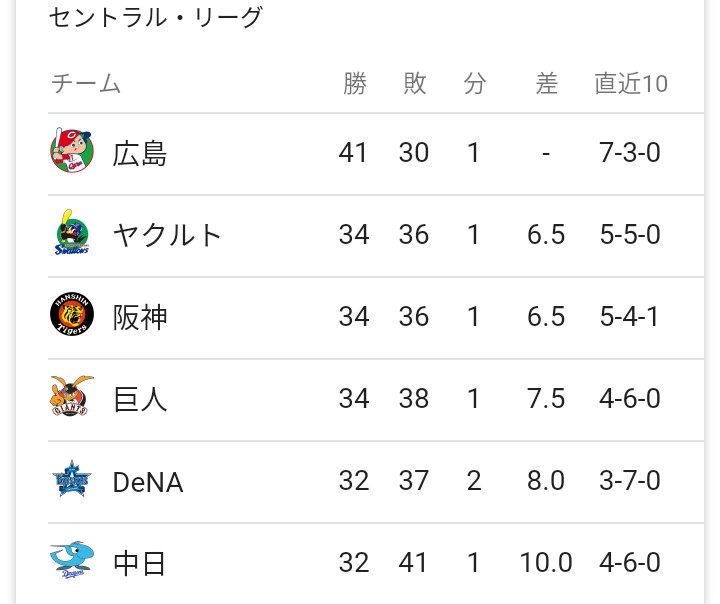The width and height of the screenshot is (720, 604).
Task: Open the 広島 team name link
Action: 140,153
